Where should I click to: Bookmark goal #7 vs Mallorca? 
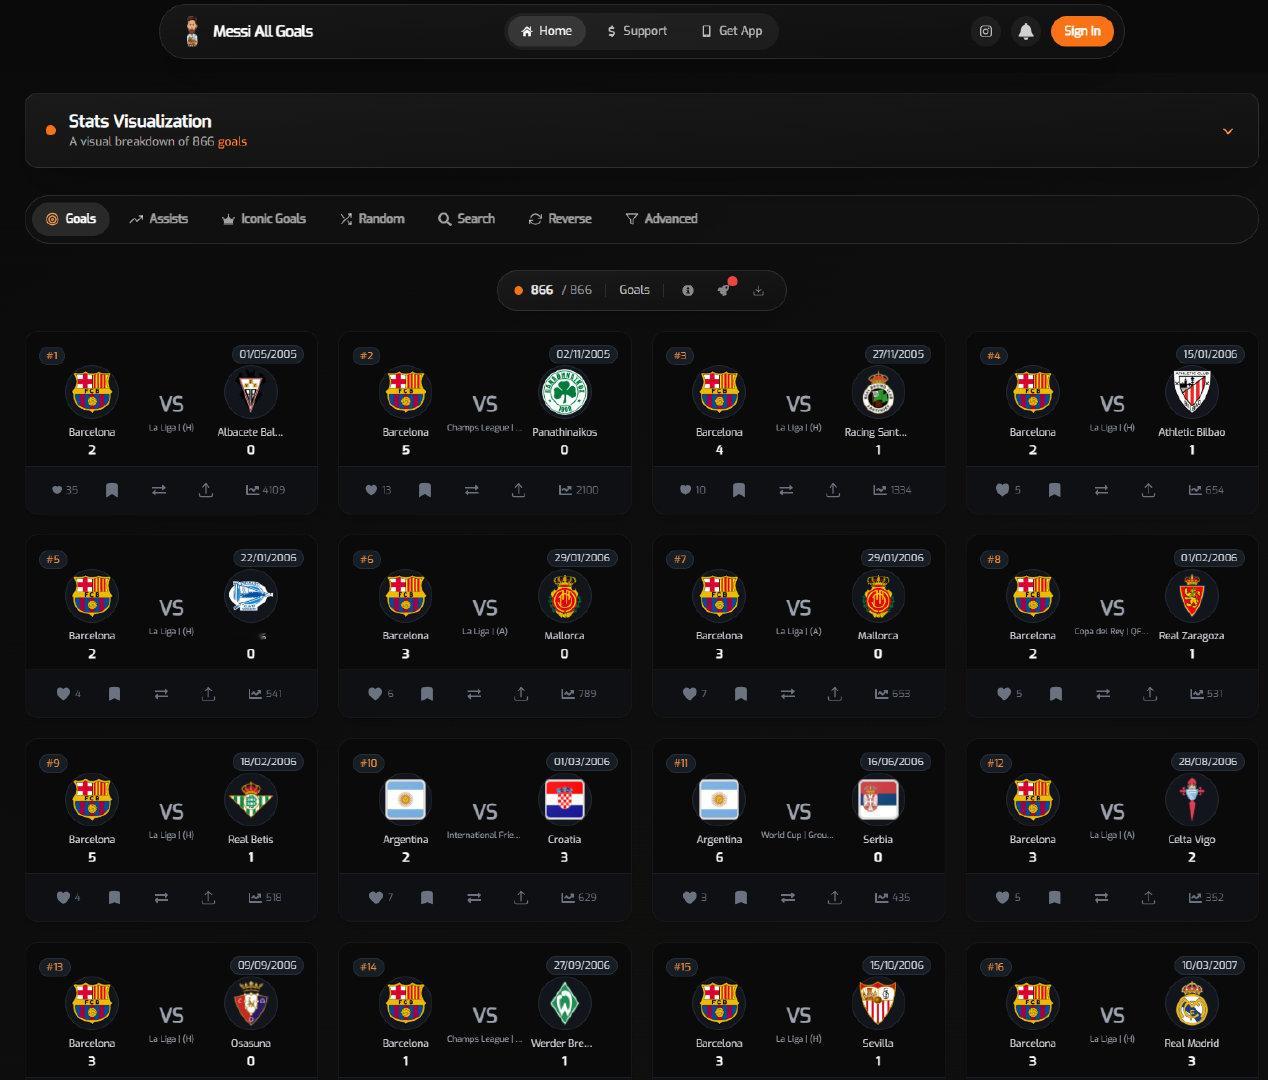pyautogui.click(x=741, y=694)
